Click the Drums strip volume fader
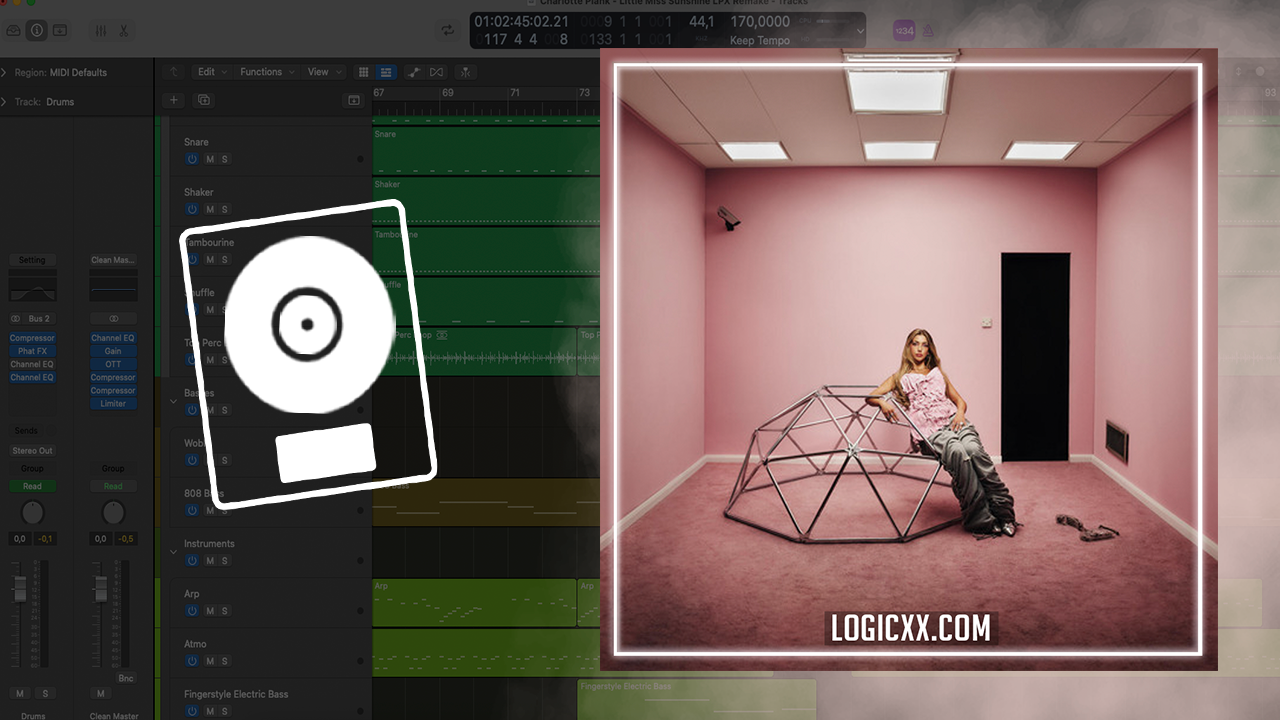The width and height of the screenshot is (1280, 720). (19, 589)
